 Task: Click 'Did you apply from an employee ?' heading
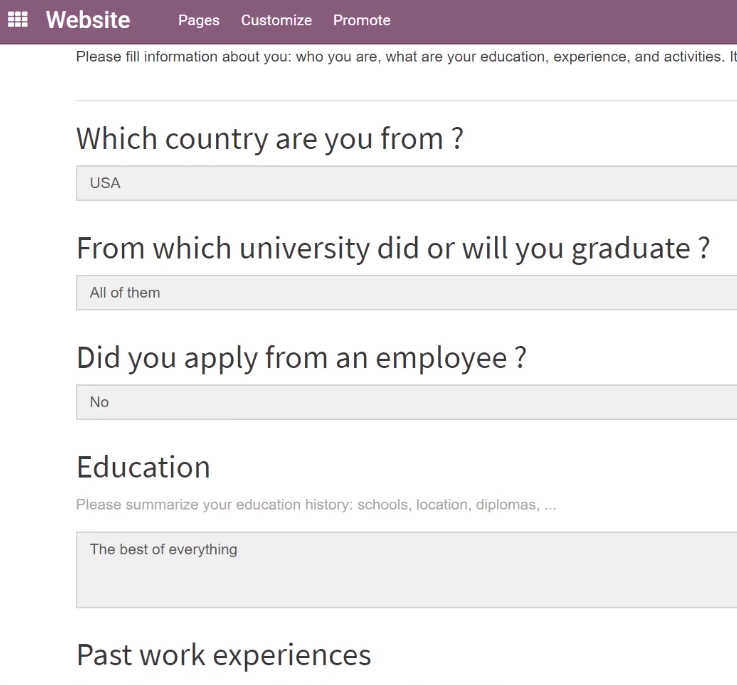click(x=301, y=358)
